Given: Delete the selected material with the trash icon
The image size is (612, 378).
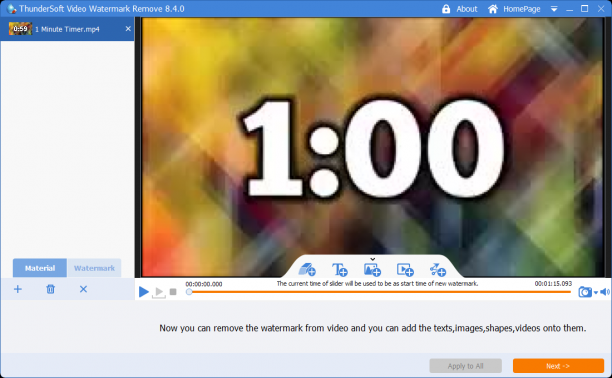Looking at the screenshot, I should pyautogui.click(x=50, y=289).
